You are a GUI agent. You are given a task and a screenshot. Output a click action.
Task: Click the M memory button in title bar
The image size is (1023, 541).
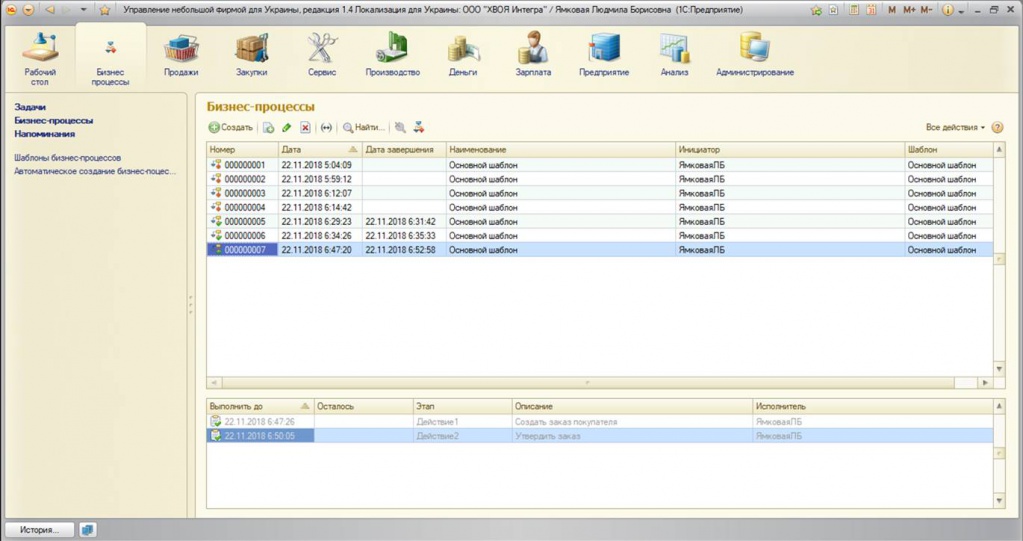892,10
